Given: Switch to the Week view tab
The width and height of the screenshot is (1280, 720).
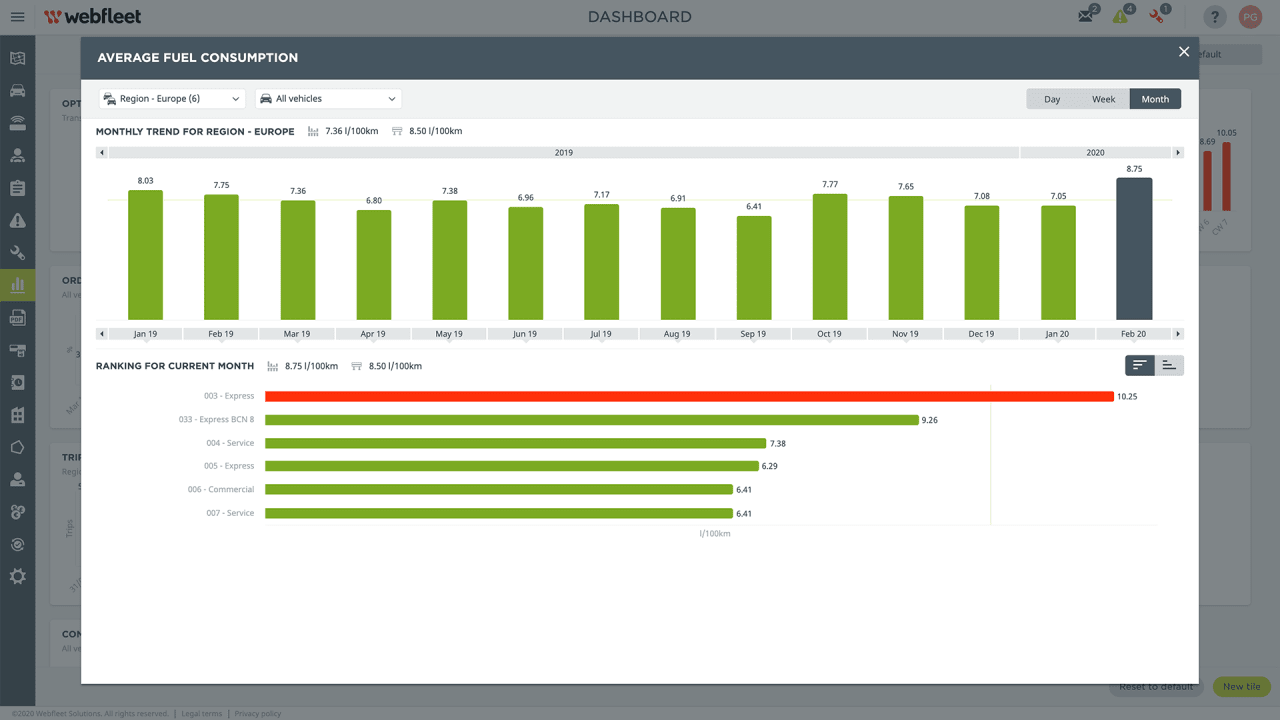Looking at the screenshot, I should tap(1104, 99).
